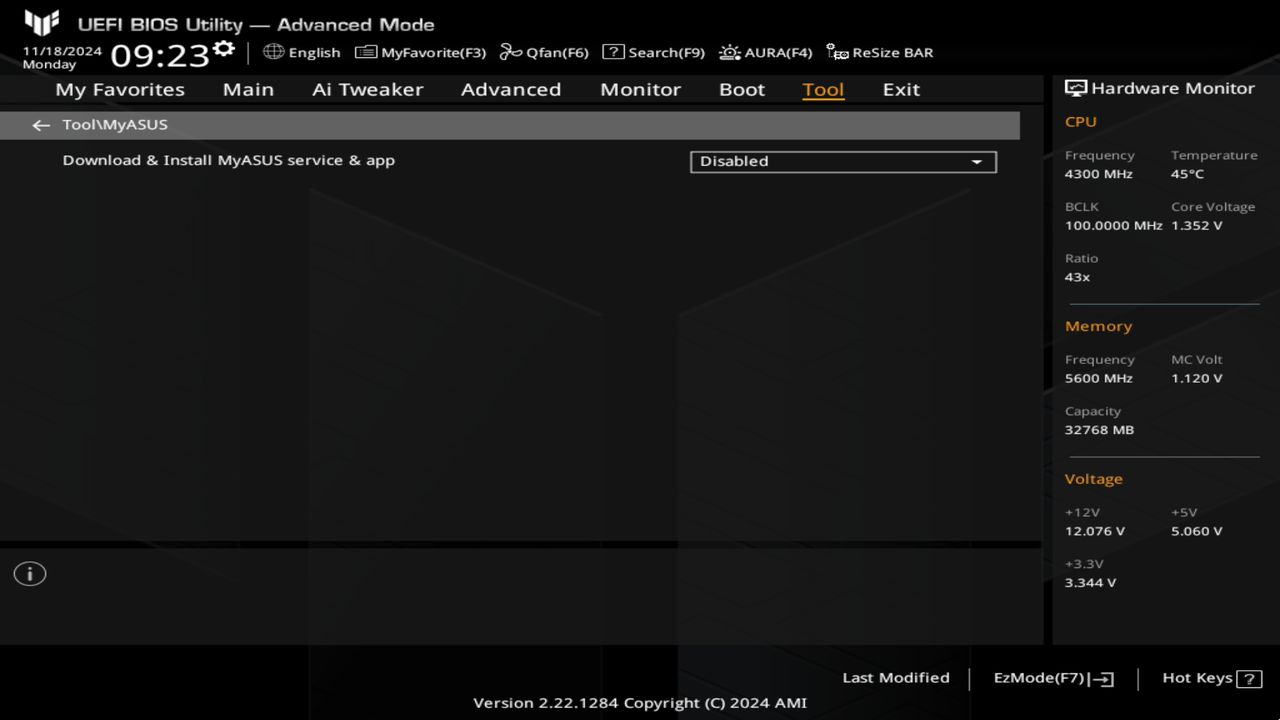Switch to the My Favorites tab
This screenshot has height=720, width=1280.
(120, 89)
